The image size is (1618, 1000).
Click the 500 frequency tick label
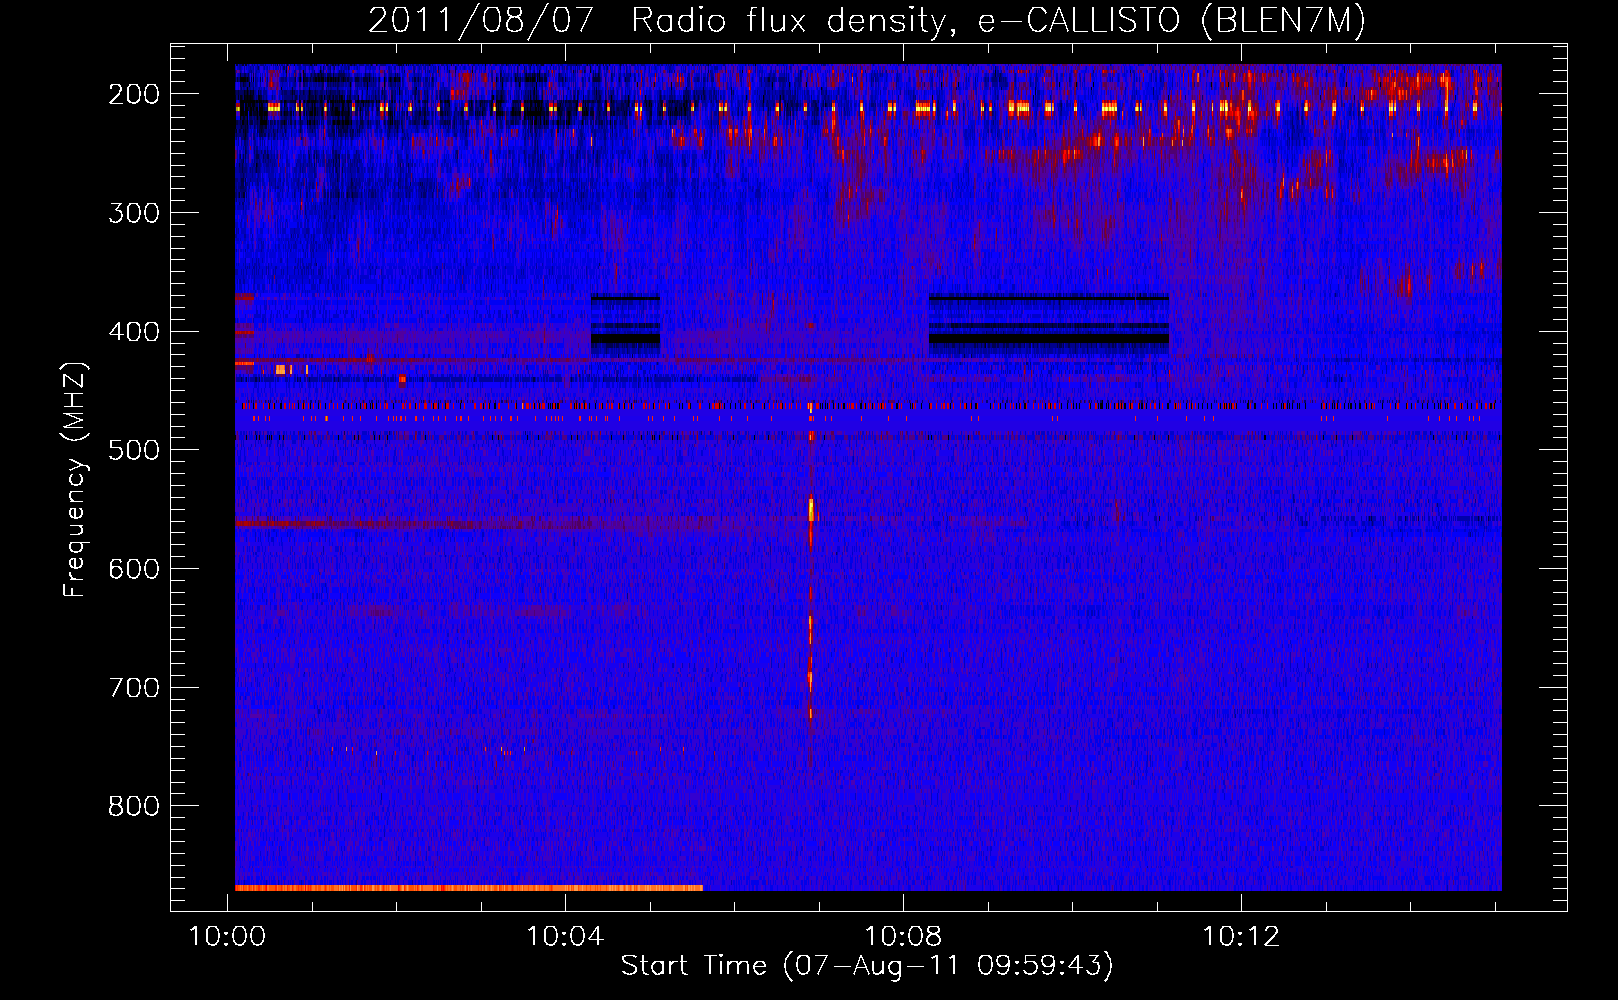134,450
